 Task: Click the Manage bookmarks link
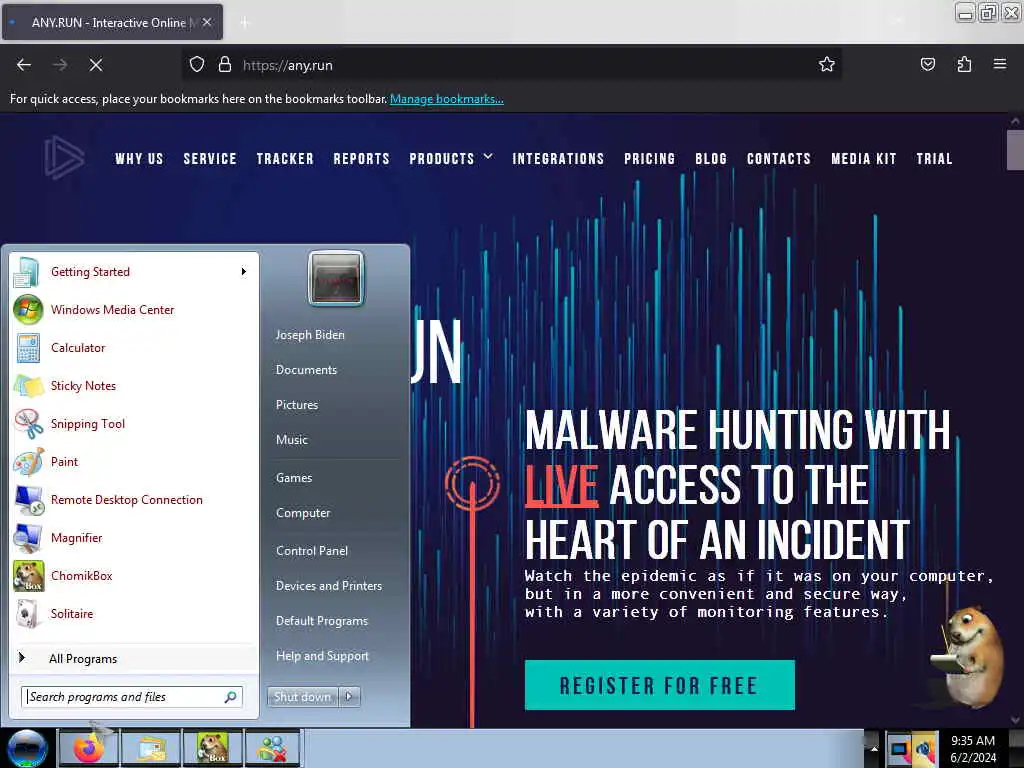(x=447, y=99)
